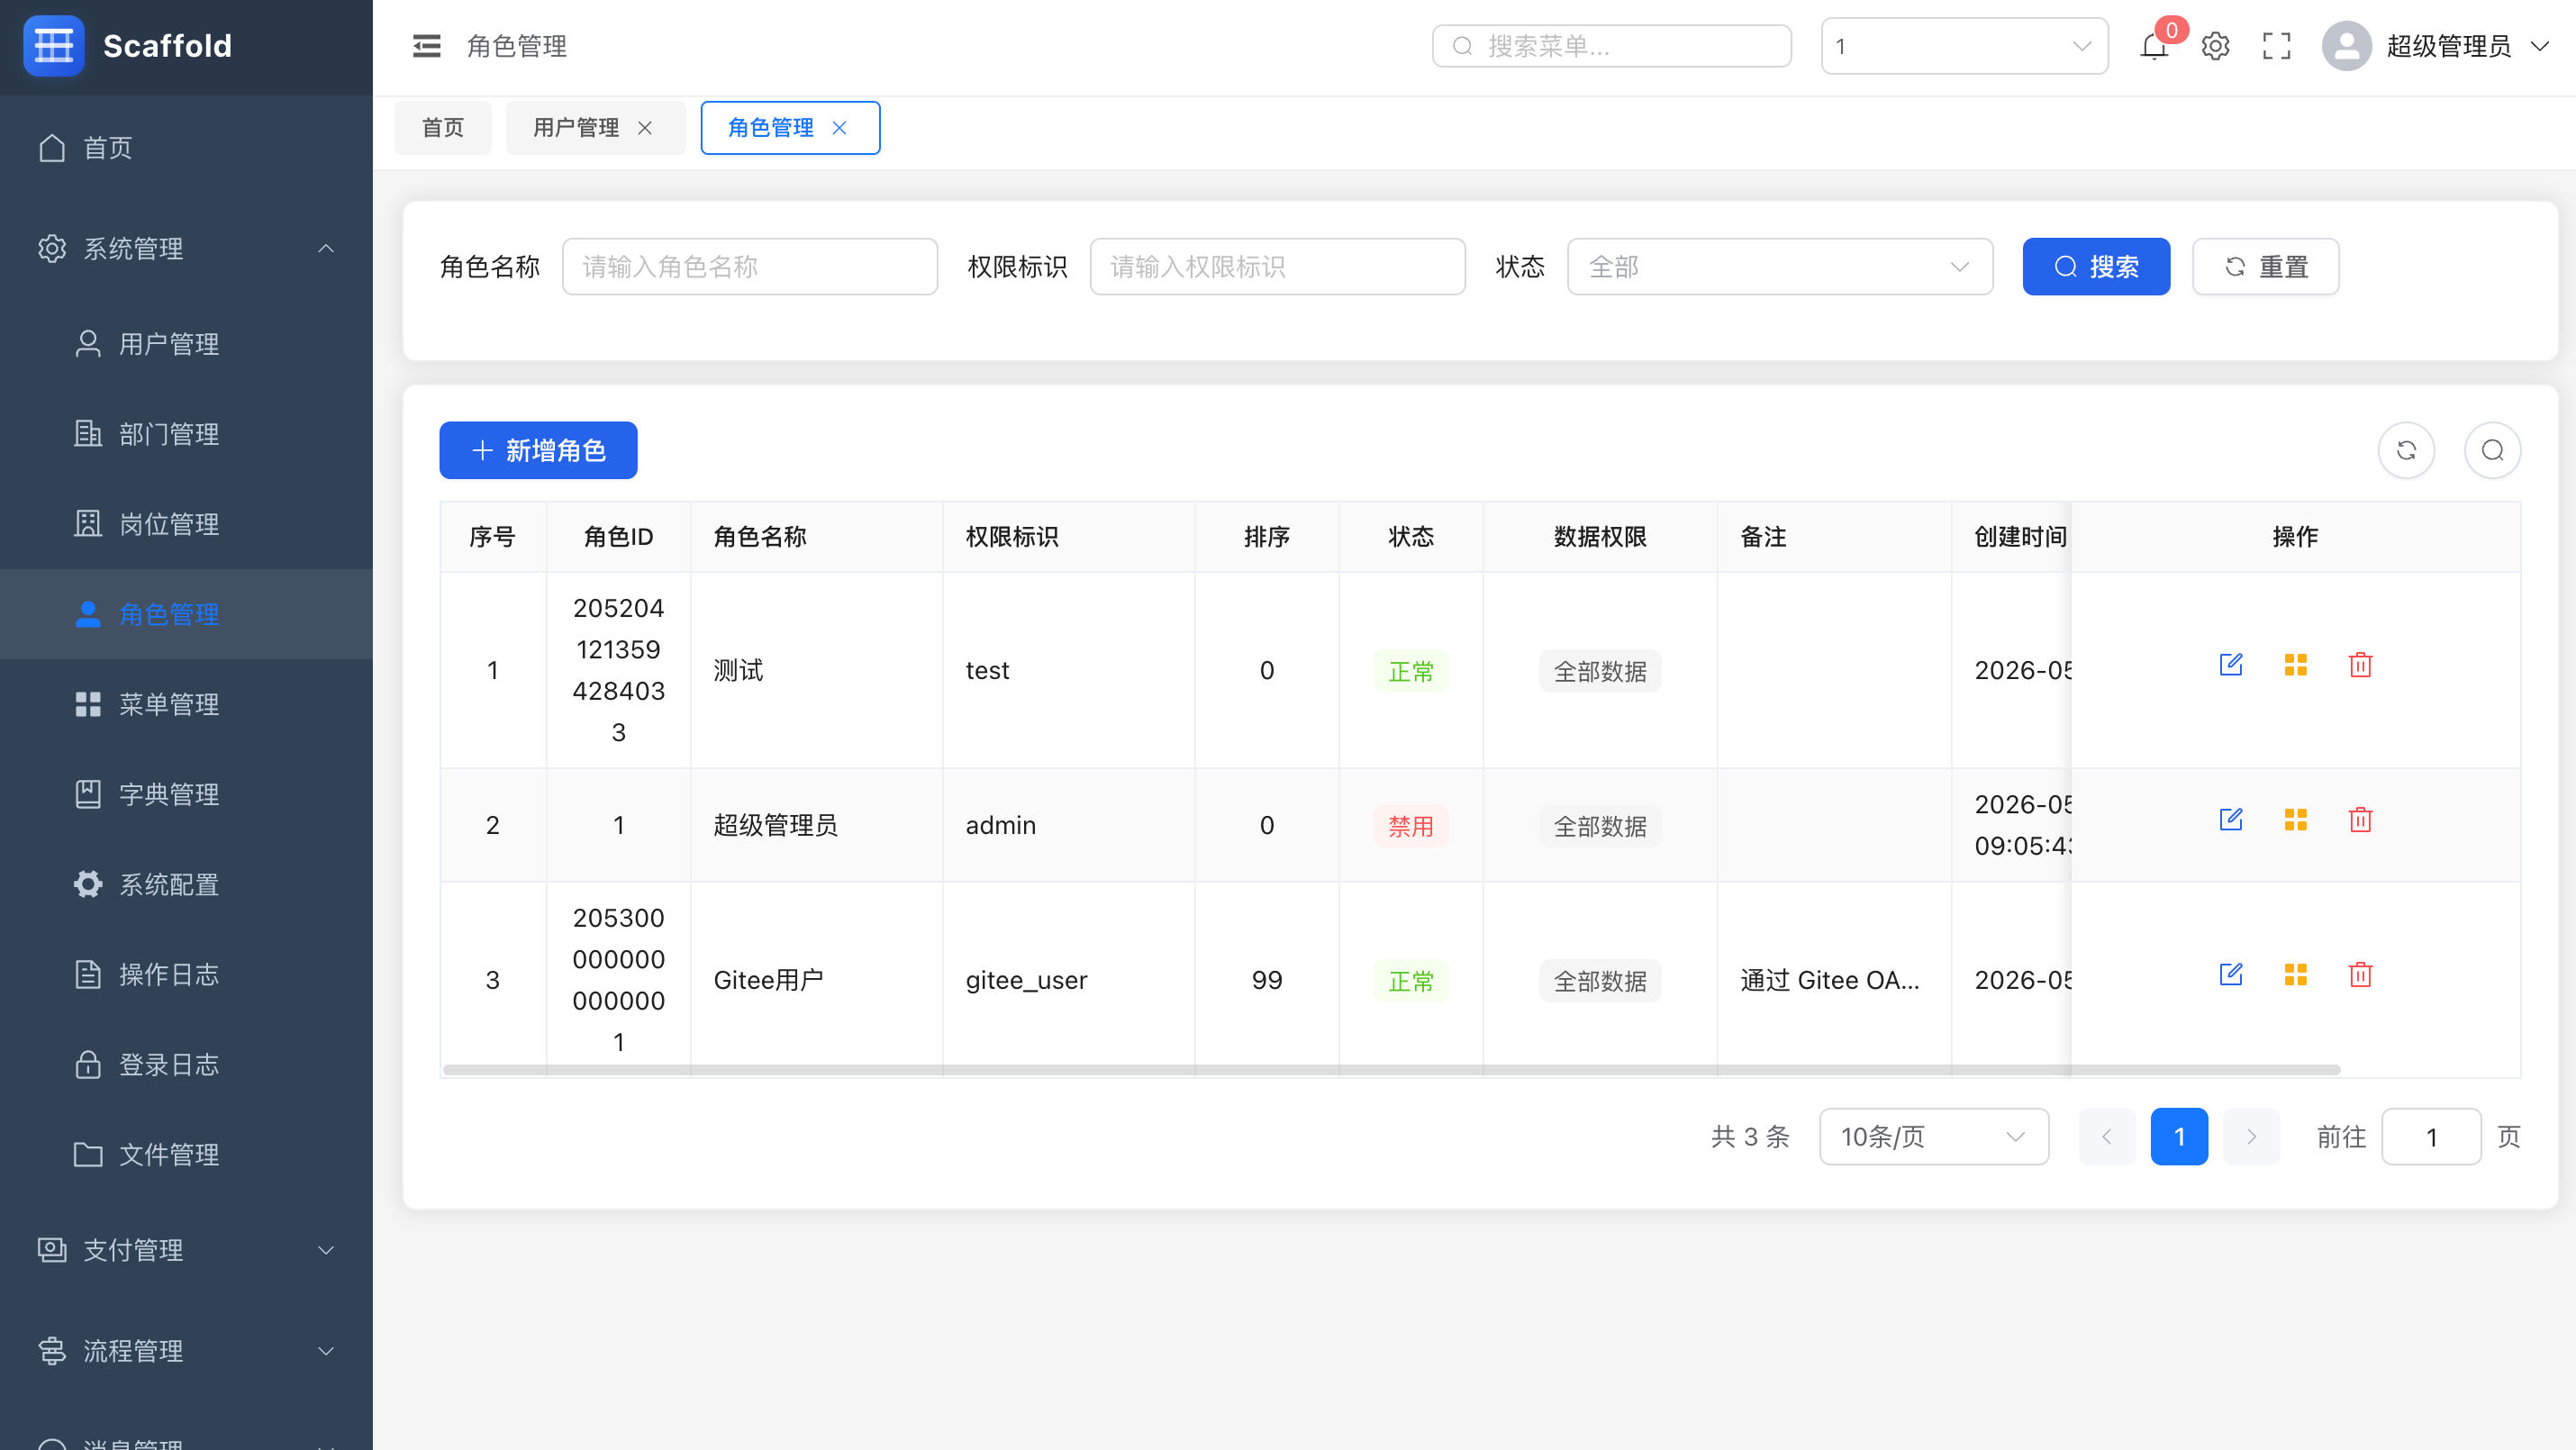Click the gitee_user permission cell
Image resolution: width=2576 pixels, height=1450 pixels.
point(1068,980)
